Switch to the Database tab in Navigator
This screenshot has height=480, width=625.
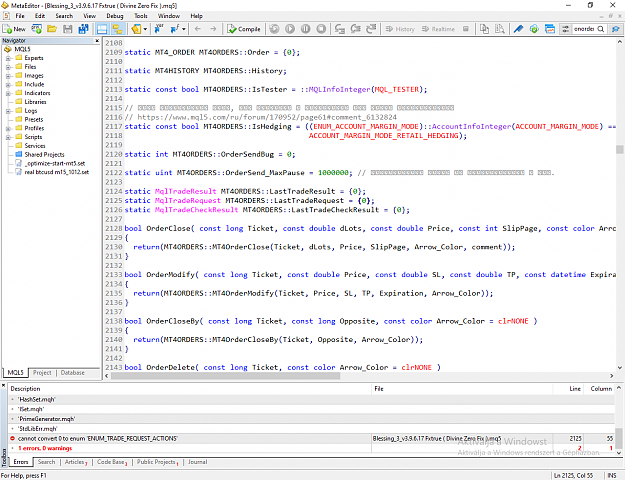[x=73, y=373]
